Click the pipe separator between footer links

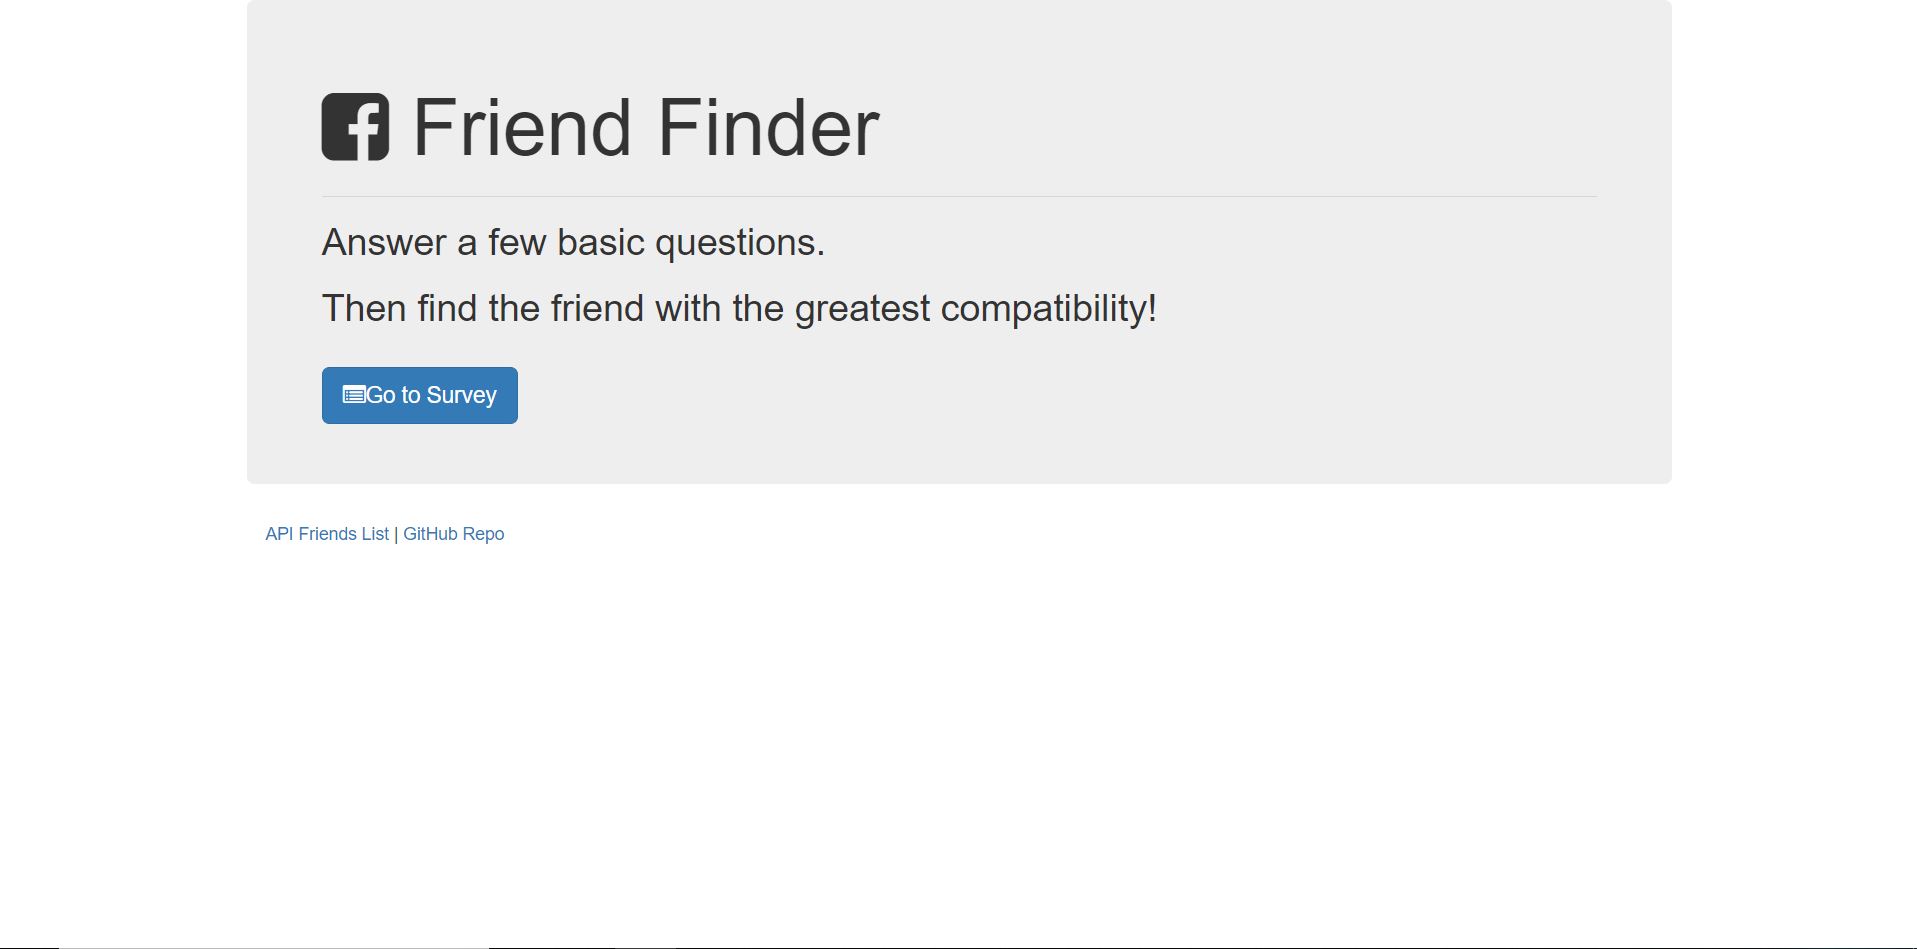[x=396, y=534]
